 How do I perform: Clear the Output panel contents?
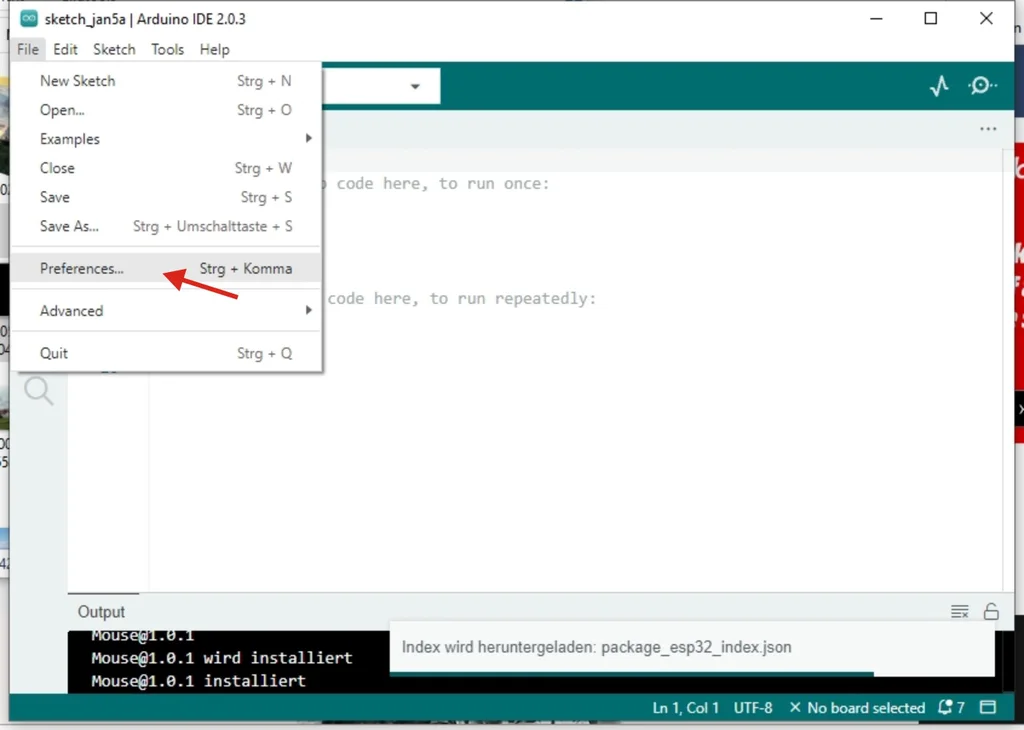(x=959, y=612)
